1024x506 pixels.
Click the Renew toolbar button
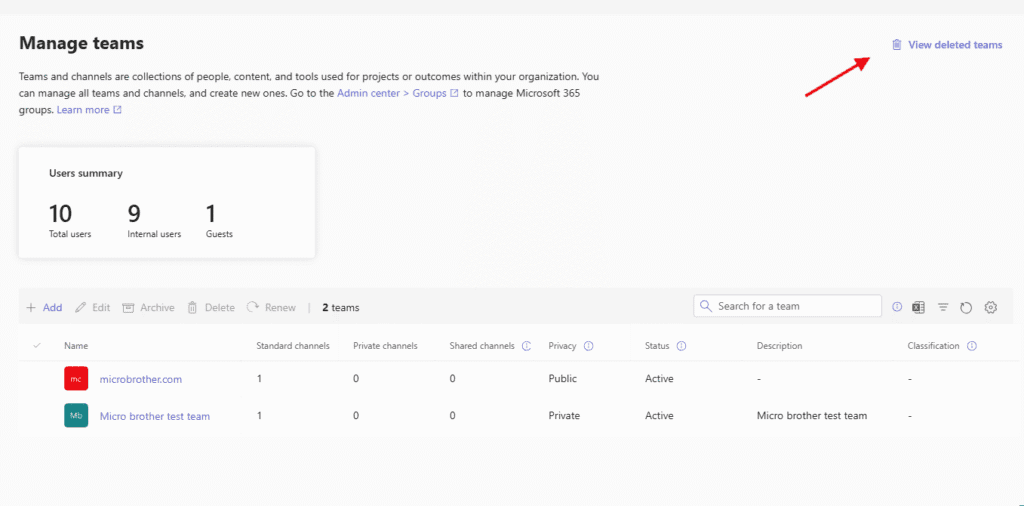(x=271, y=308)
